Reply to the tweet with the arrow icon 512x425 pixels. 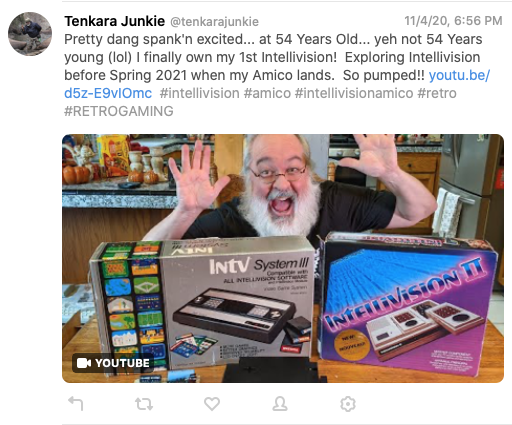point(76,404)
